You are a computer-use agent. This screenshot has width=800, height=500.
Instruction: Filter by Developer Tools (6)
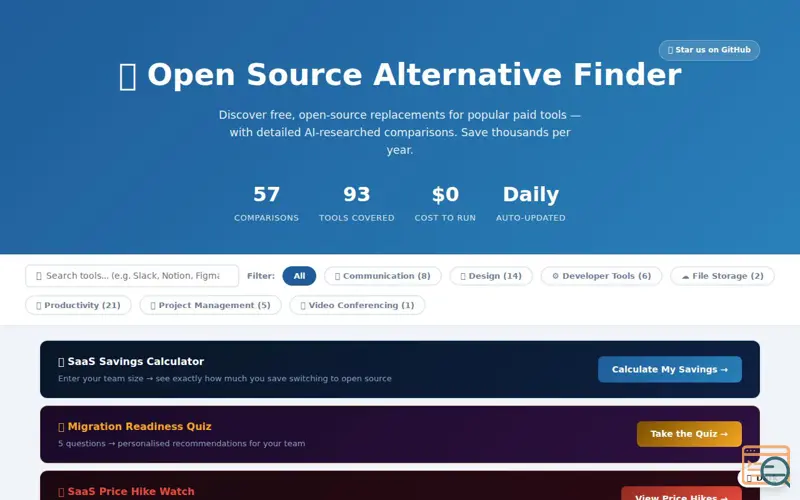(602, 276)
